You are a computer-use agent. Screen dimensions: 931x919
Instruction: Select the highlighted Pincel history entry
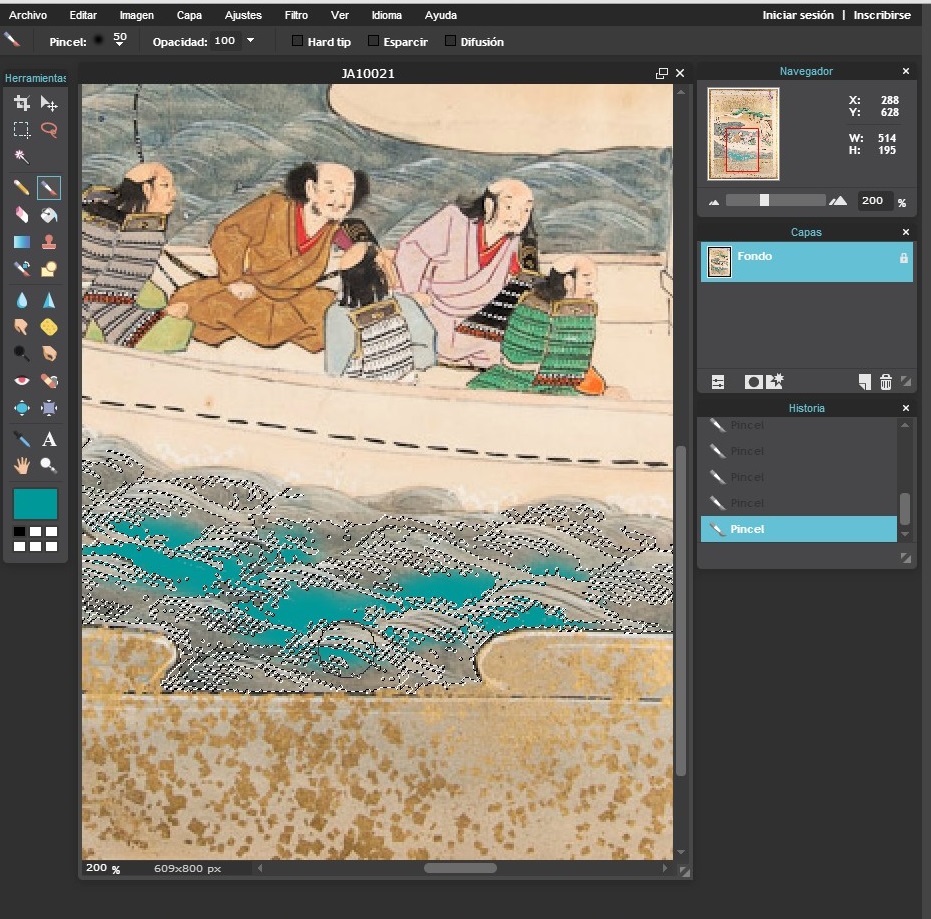[799, 529]
